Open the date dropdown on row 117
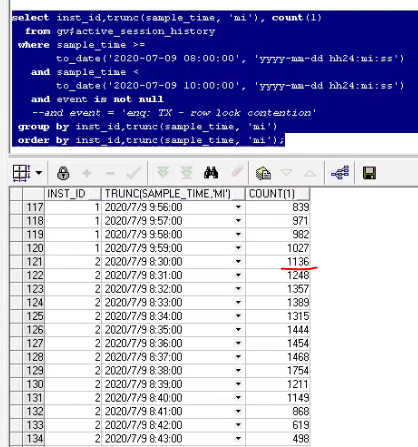The image size is (418, 447). tap(238, 207)
